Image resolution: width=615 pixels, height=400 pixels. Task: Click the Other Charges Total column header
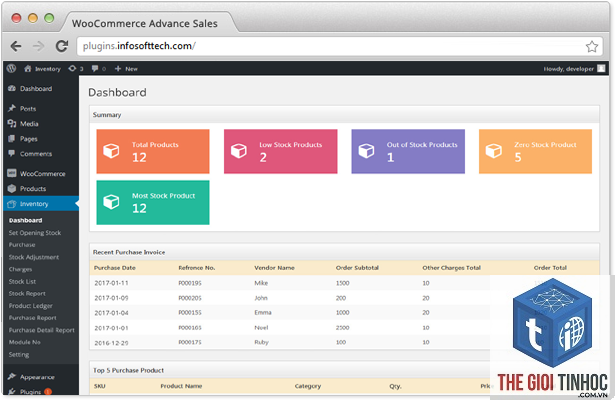point(451,268)
